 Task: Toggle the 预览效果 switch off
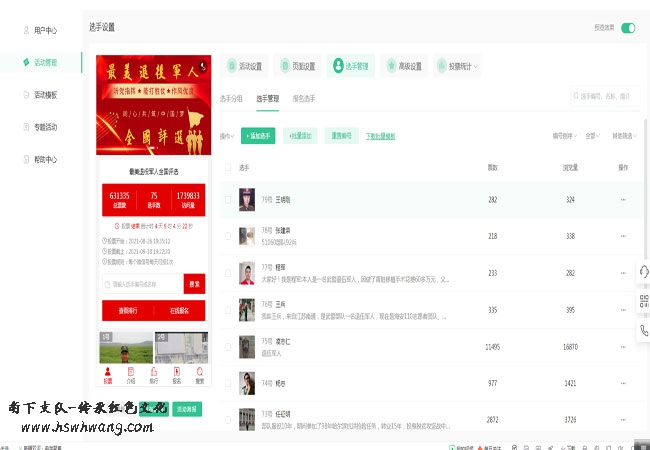coord(628,28)
